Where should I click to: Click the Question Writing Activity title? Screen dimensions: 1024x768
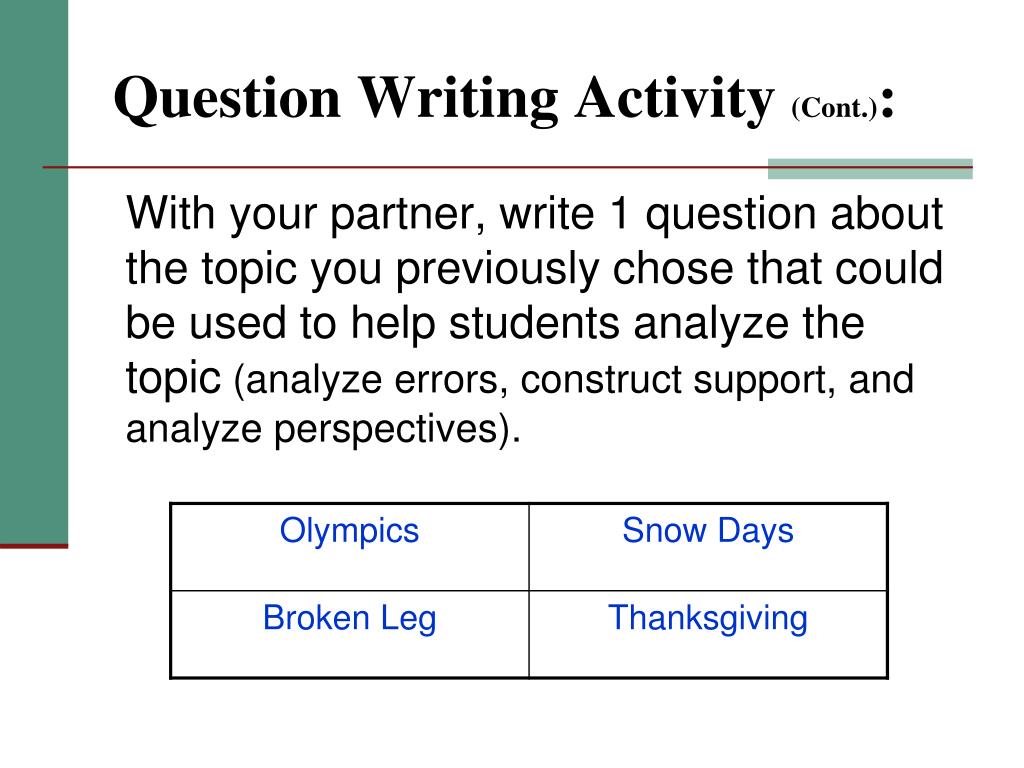pos(504,99)
